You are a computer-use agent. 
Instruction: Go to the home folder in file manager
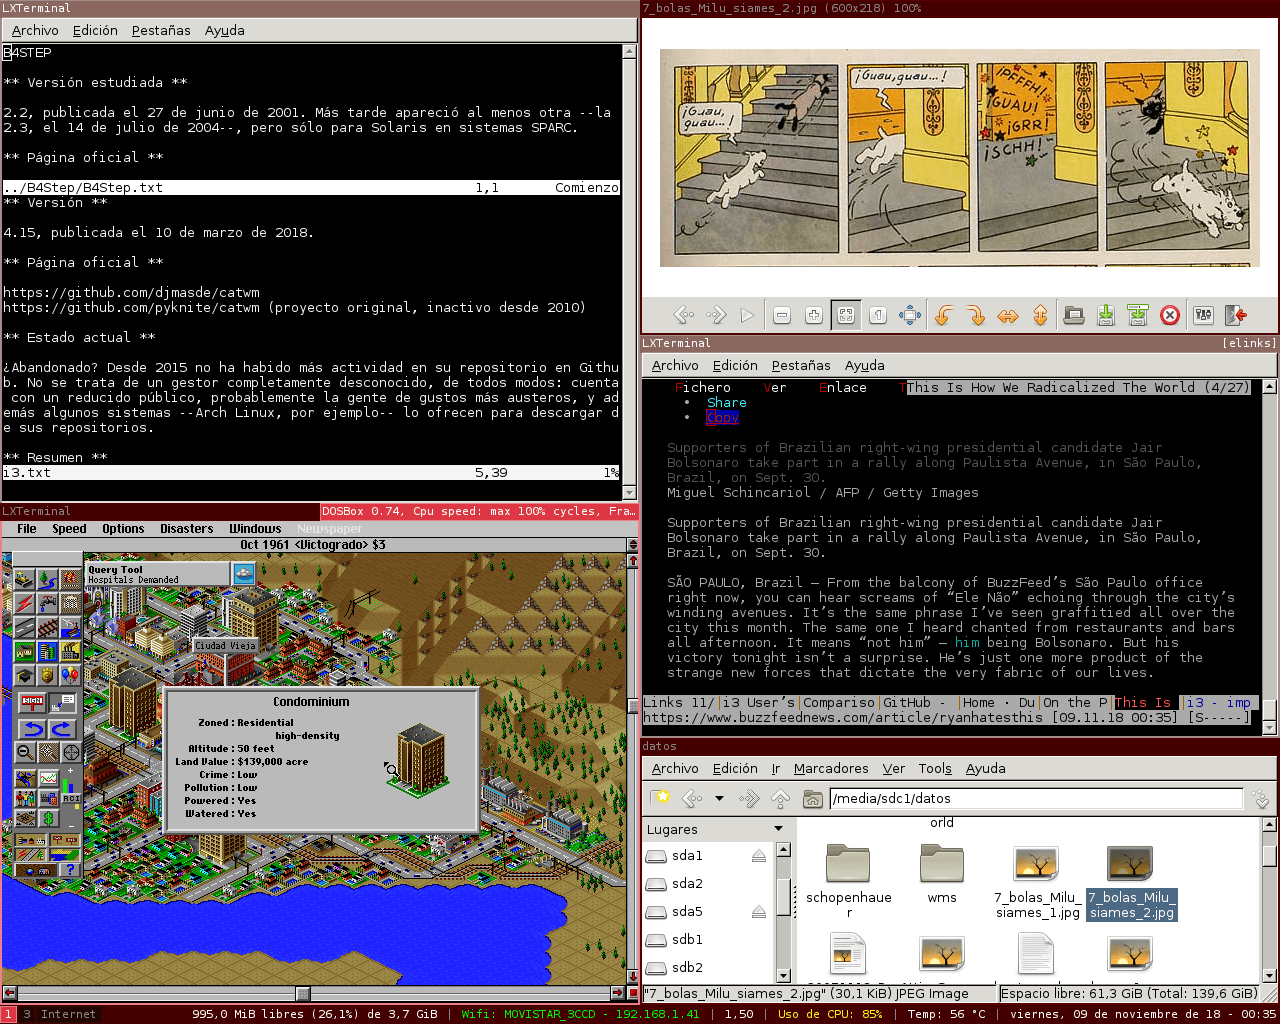pyautogui.click(x=813, y=798)
